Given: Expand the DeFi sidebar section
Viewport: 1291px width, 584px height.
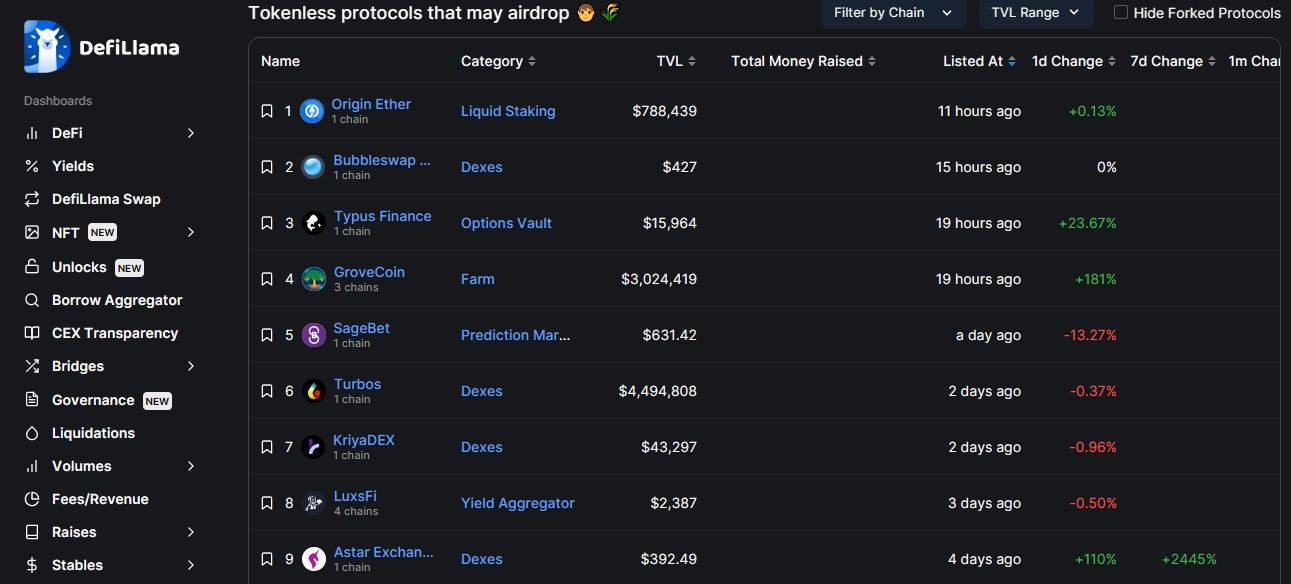Looking at the screenshot, I should [x=190, y=133].
